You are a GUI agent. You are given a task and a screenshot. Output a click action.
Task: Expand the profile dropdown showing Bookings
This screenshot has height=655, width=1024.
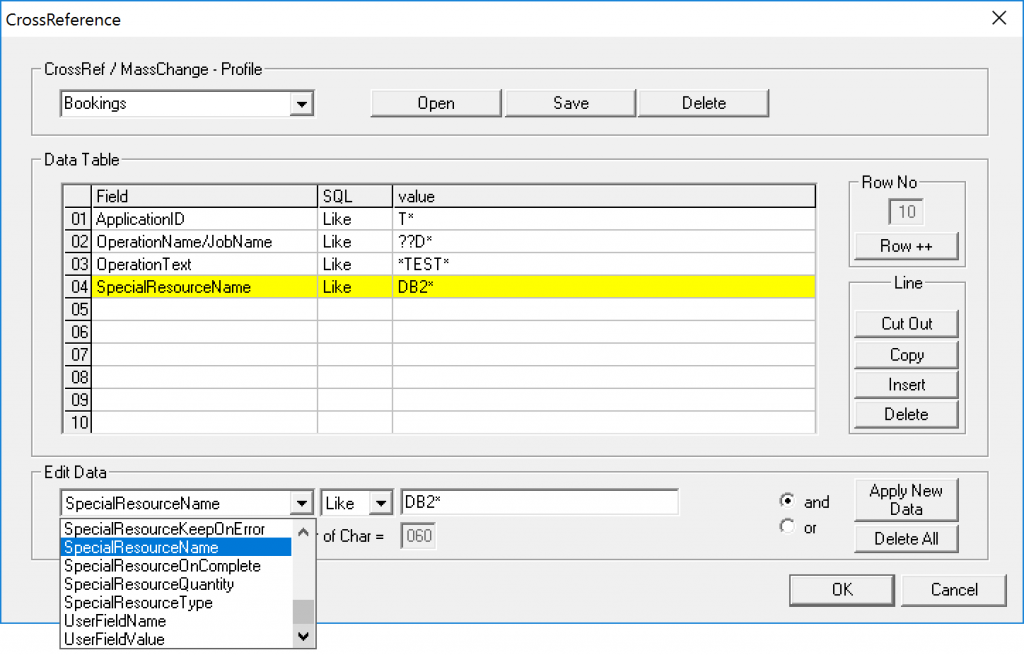302,102
